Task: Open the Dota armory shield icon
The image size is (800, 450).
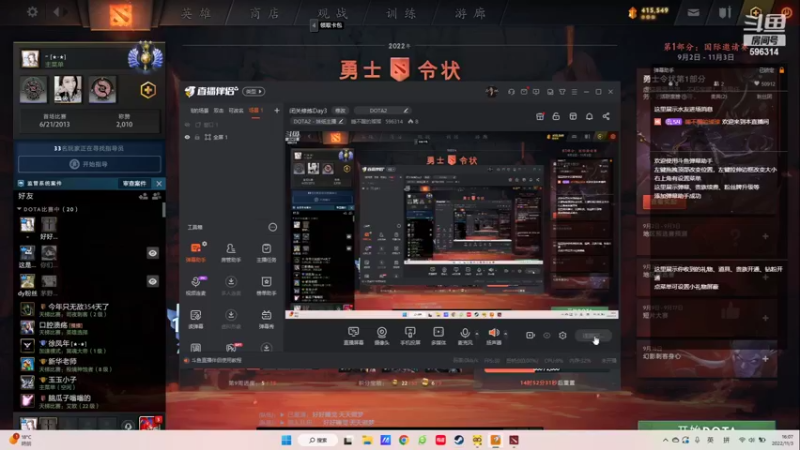Action: coord(724,12)
